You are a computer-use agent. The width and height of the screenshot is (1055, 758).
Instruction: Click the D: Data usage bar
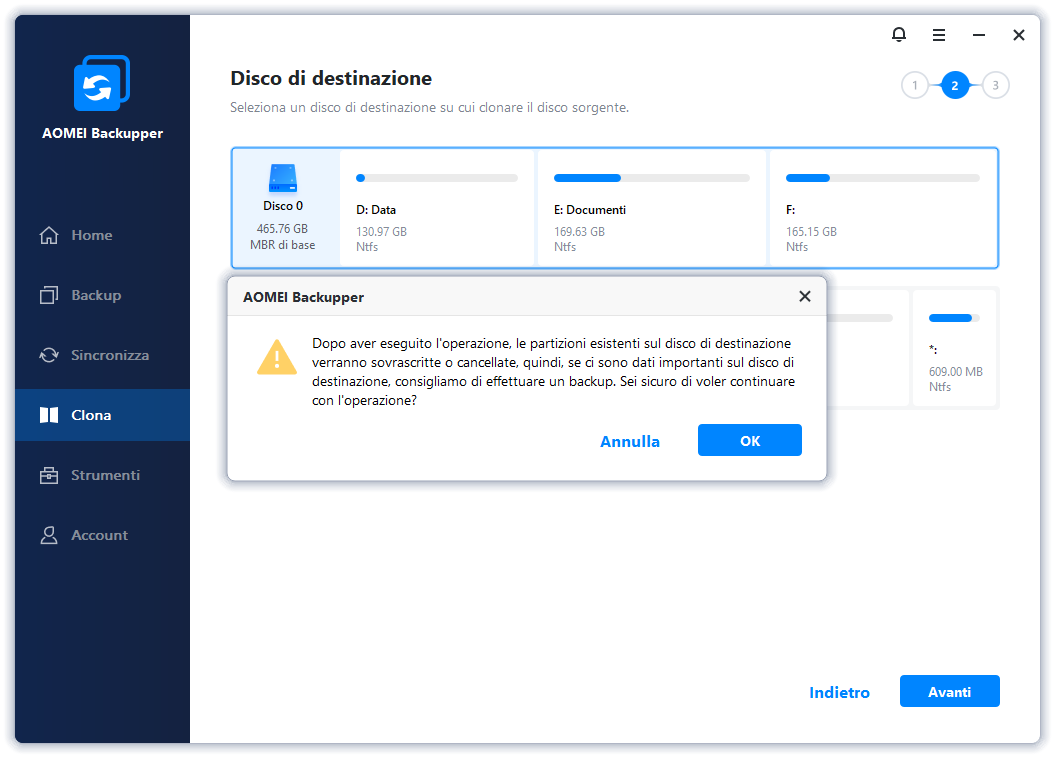(437, 178)
